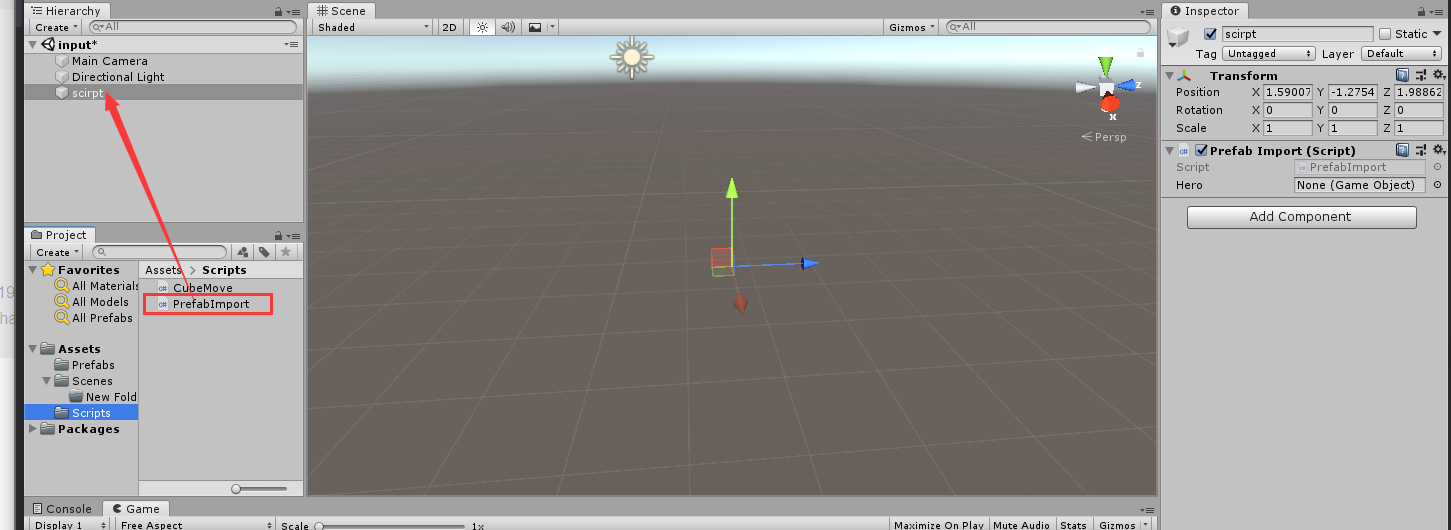
Task: Open Prefab Import script help icon
Action: (x=1403, y=150)
